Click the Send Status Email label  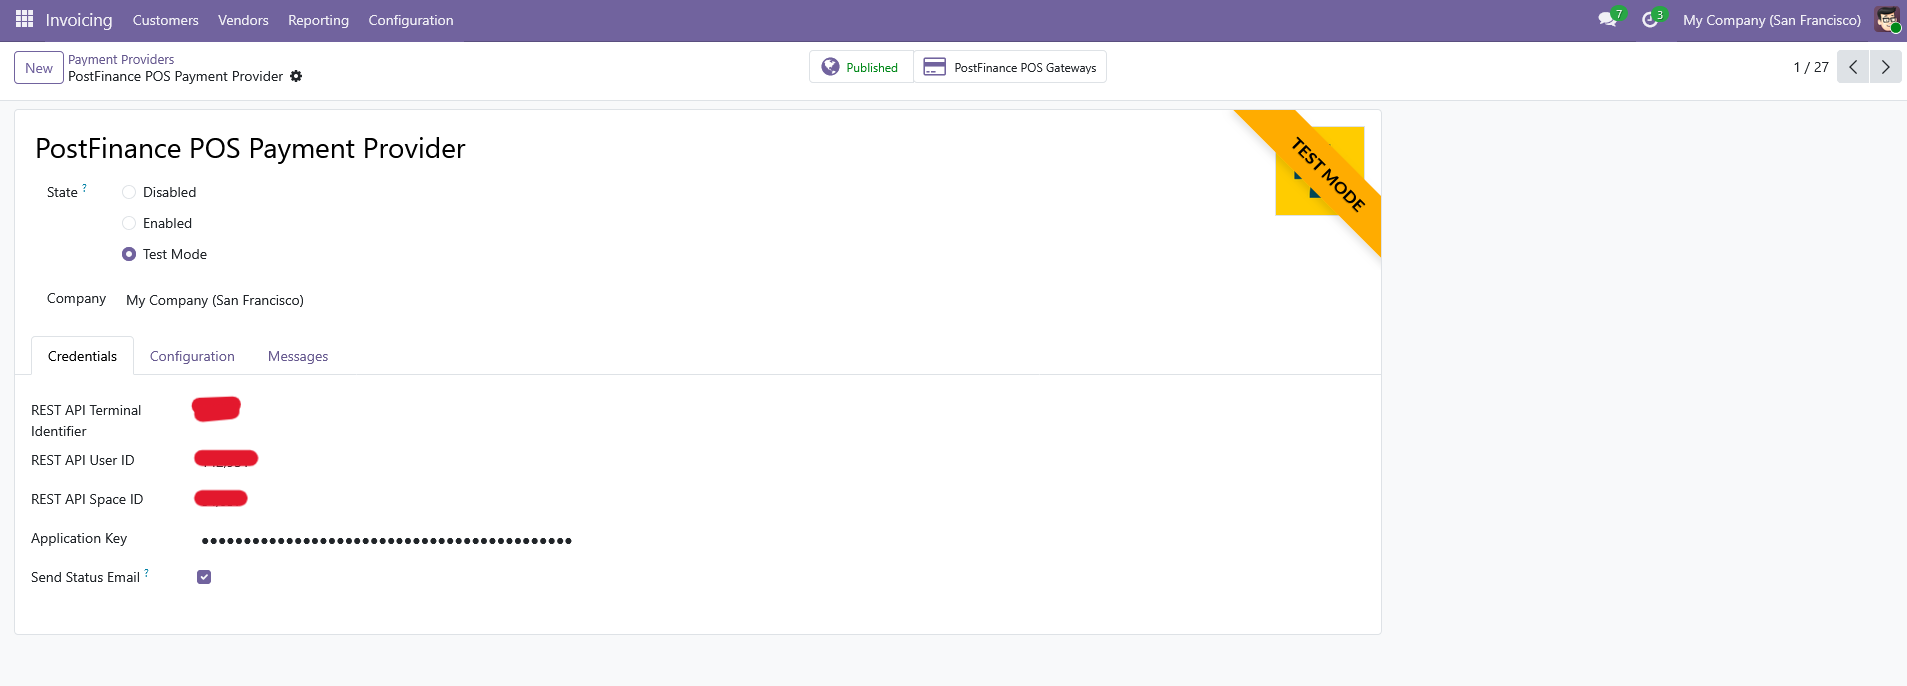(85, 577)
